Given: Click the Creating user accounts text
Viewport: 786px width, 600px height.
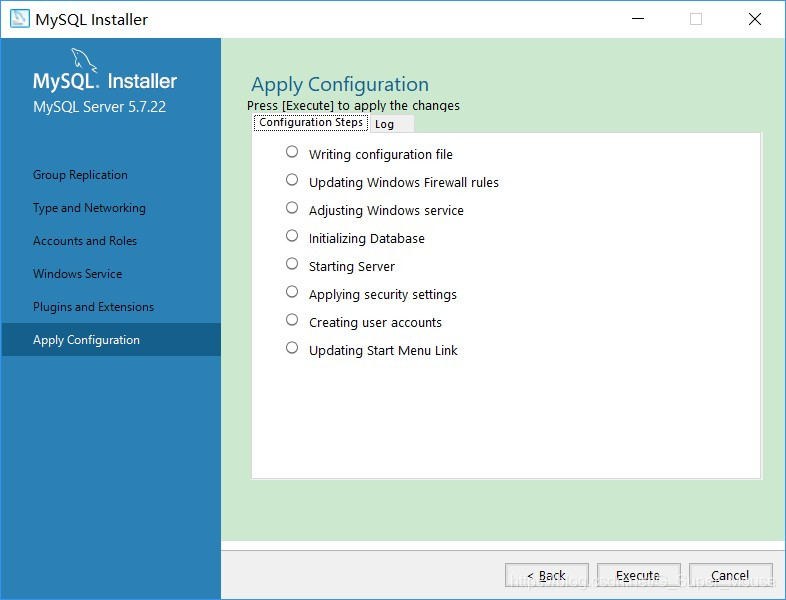Looking at the screenshot, I should (375, 323).
